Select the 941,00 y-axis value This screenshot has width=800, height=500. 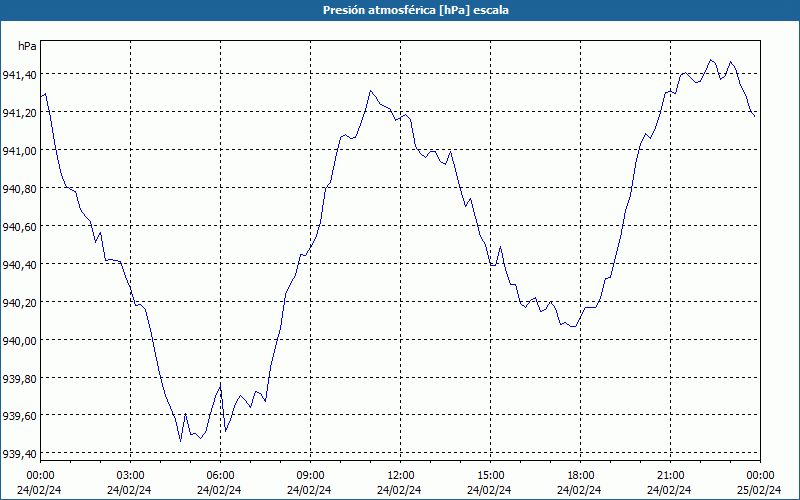[x=19, y=151]
